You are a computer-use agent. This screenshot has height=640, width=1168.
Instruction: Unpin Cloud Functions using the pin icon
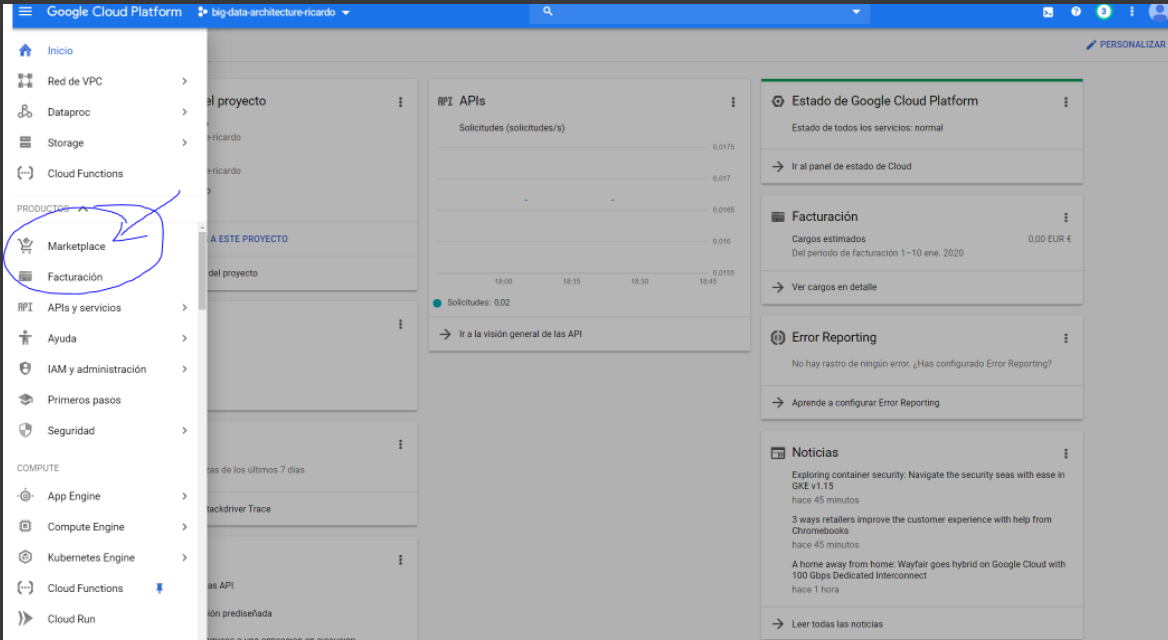tap(159, 588)
